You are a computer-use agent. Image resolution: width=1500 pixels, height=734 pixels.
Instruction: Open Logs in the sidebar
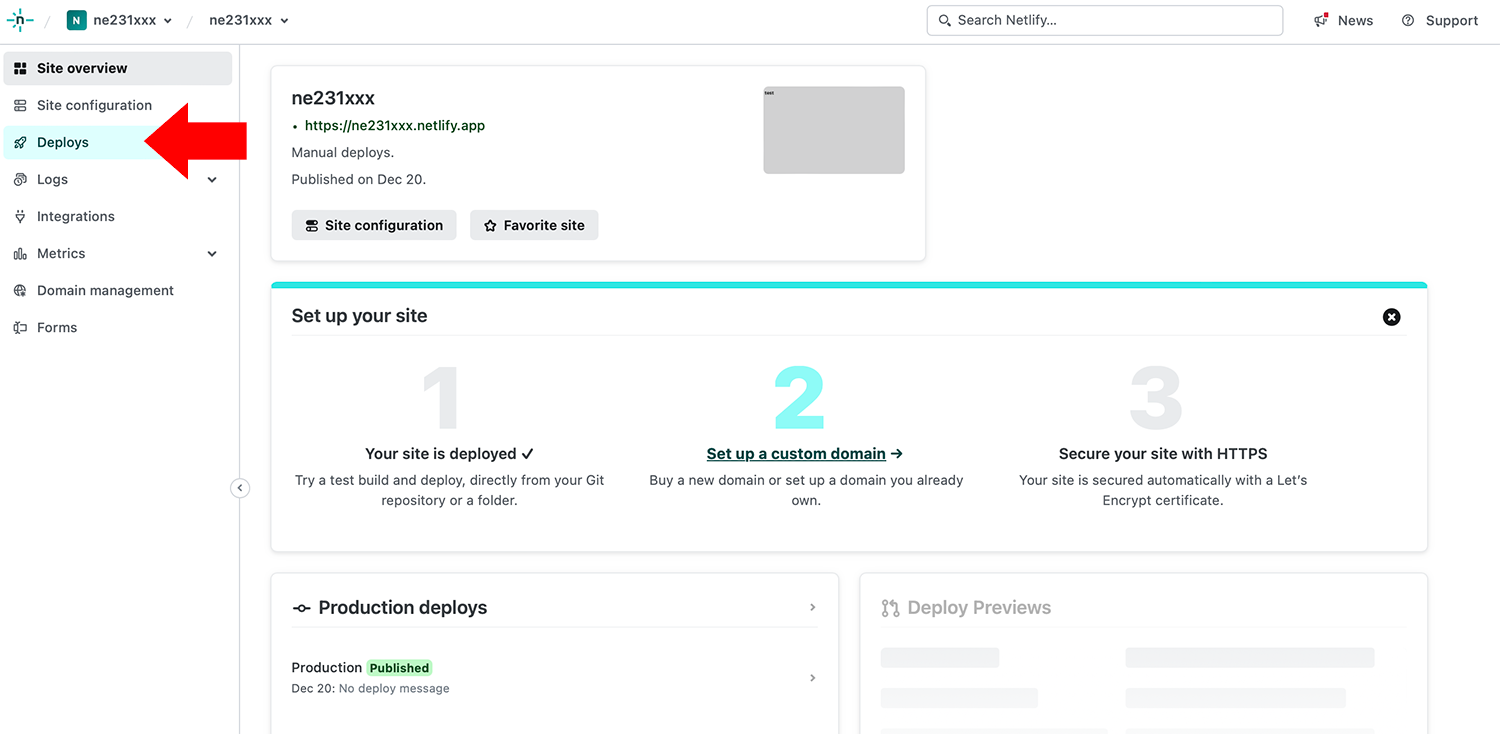pos(118,179)
